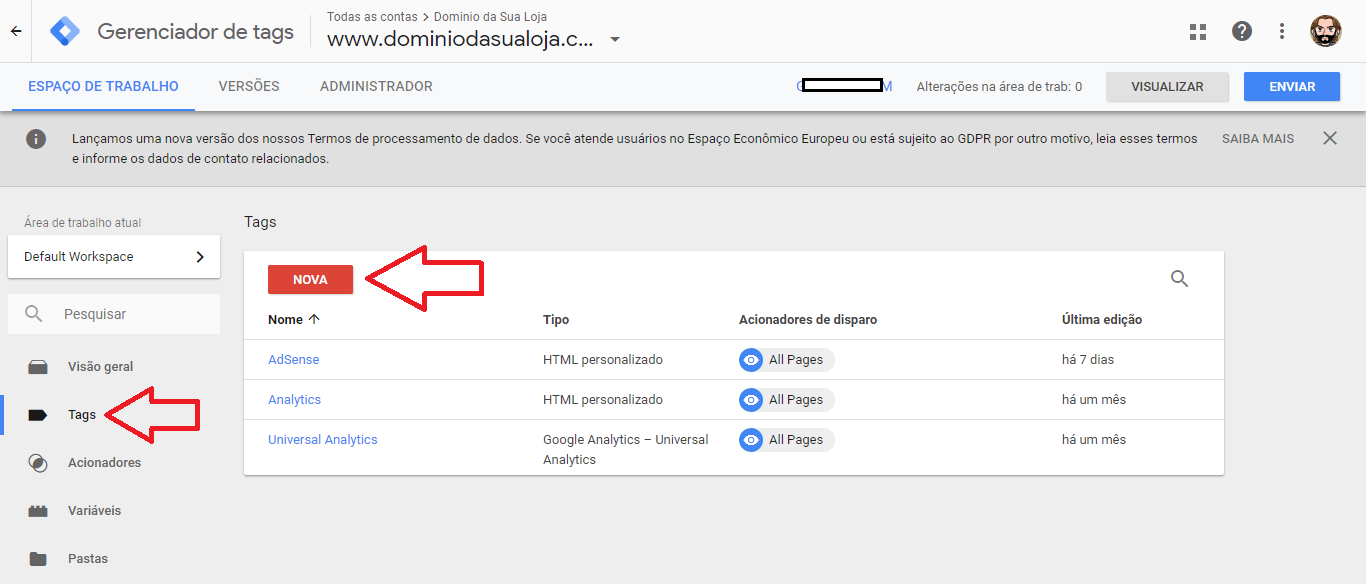The image size is (1366, 584).
Task: Open the three-dot more options menu
Action: (x=1282, y=31)
